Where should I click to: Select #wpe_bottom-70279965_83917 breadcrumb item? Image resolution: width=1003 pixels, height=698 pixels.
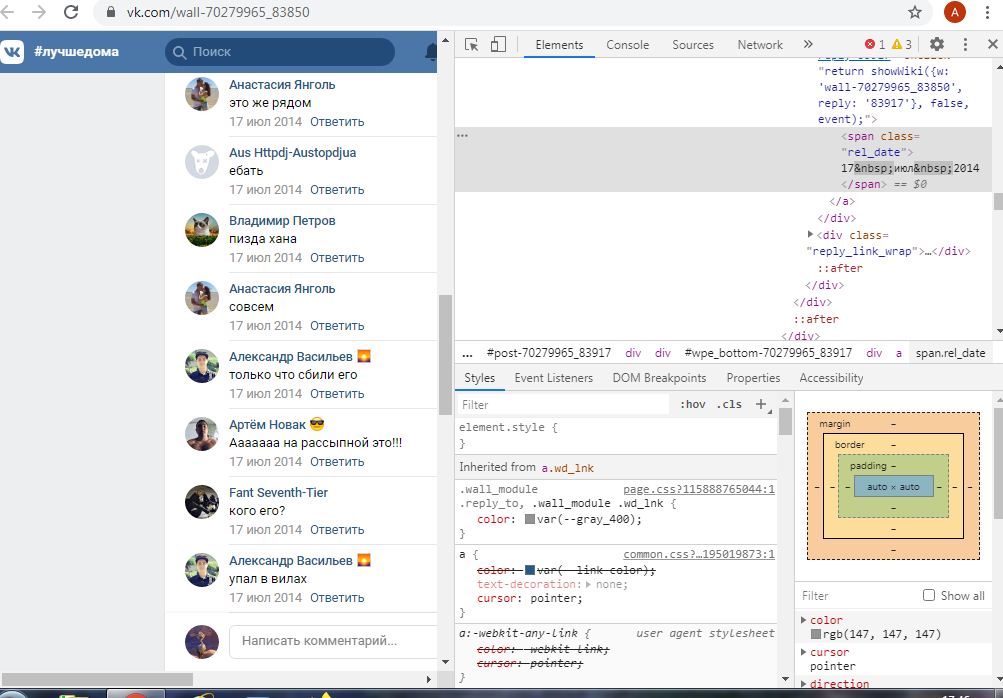768,353
